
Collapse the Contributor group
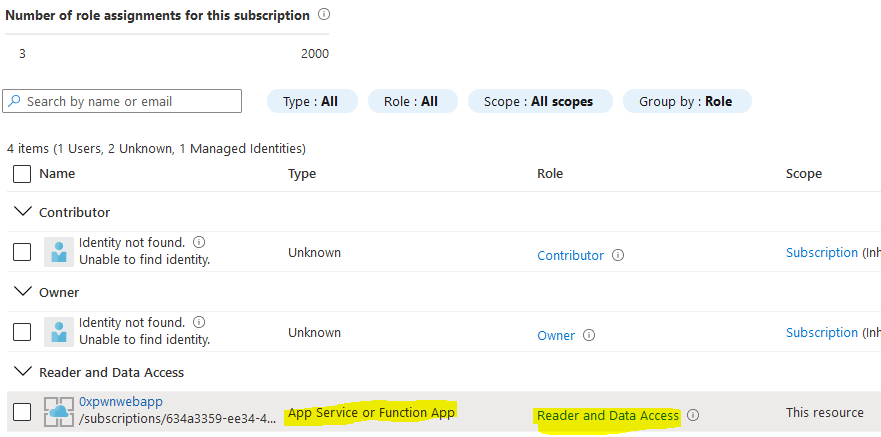(22, 212)
